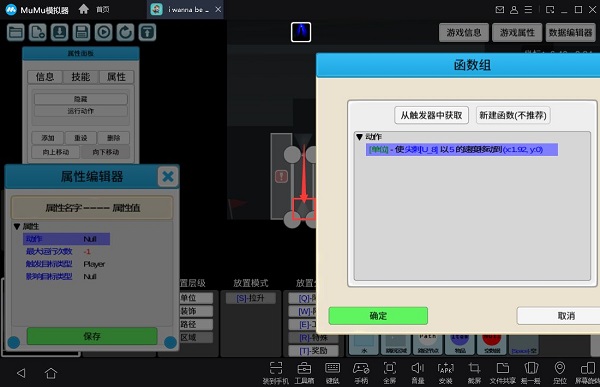Click 向下移动 button

106,152
